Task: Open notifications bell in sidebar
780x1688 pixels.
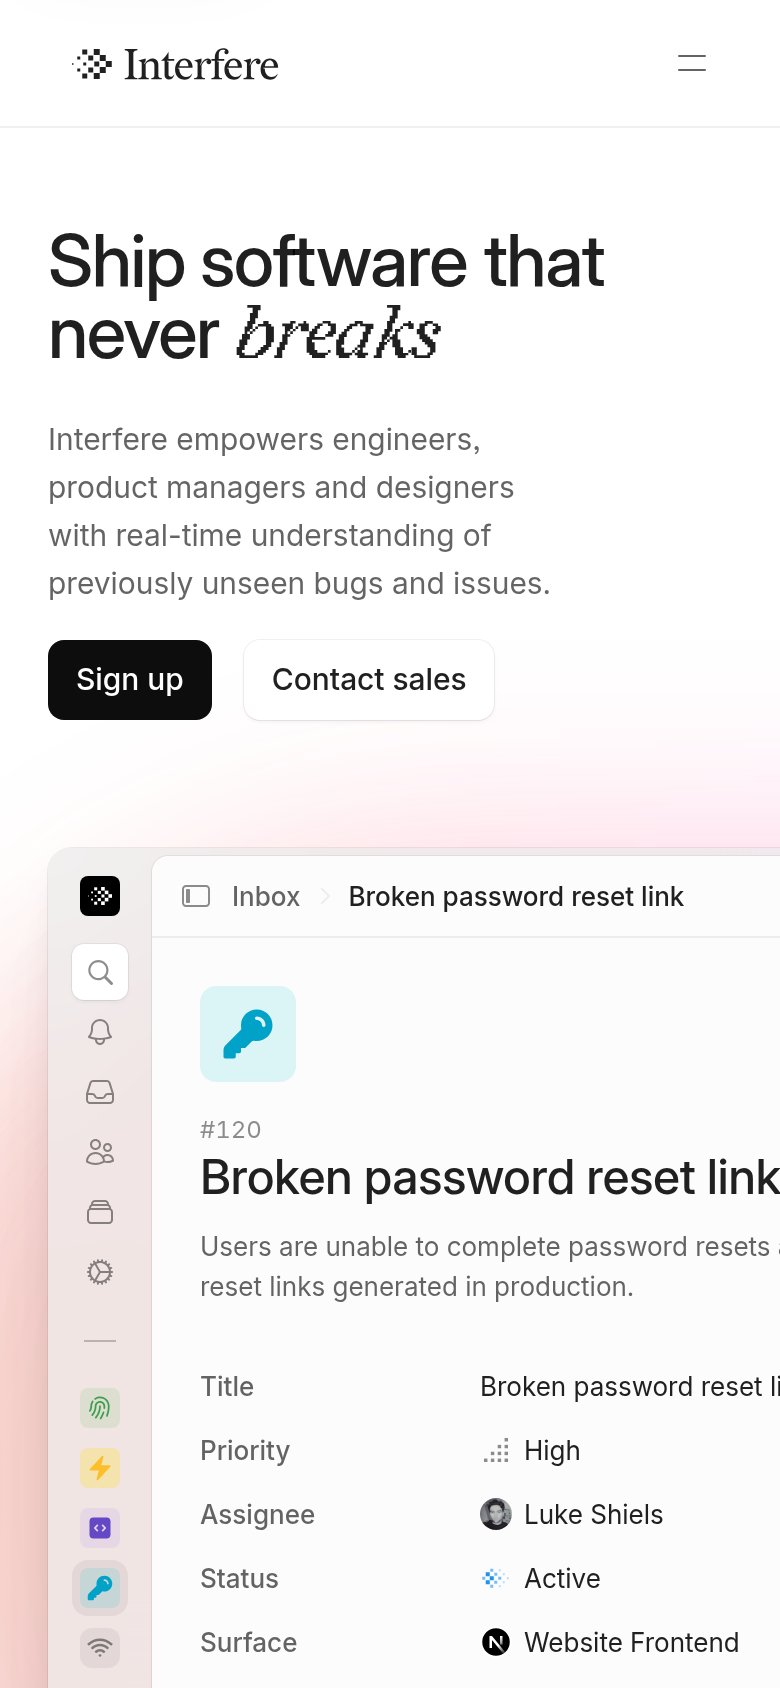Action: point(100,1032)
